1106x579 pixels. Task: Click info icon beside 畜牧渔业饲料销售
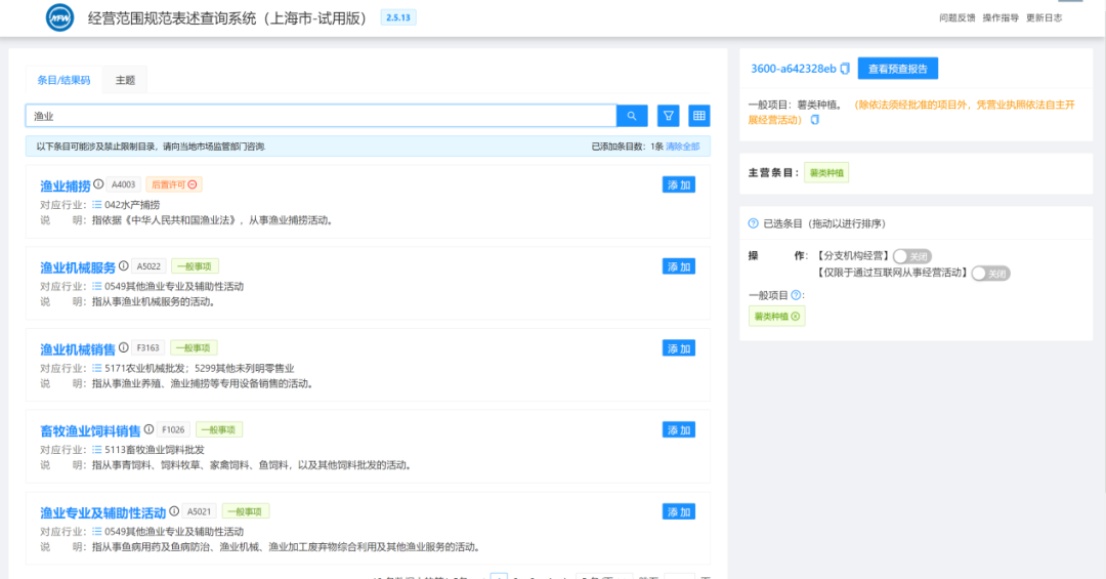pos(149,429)
